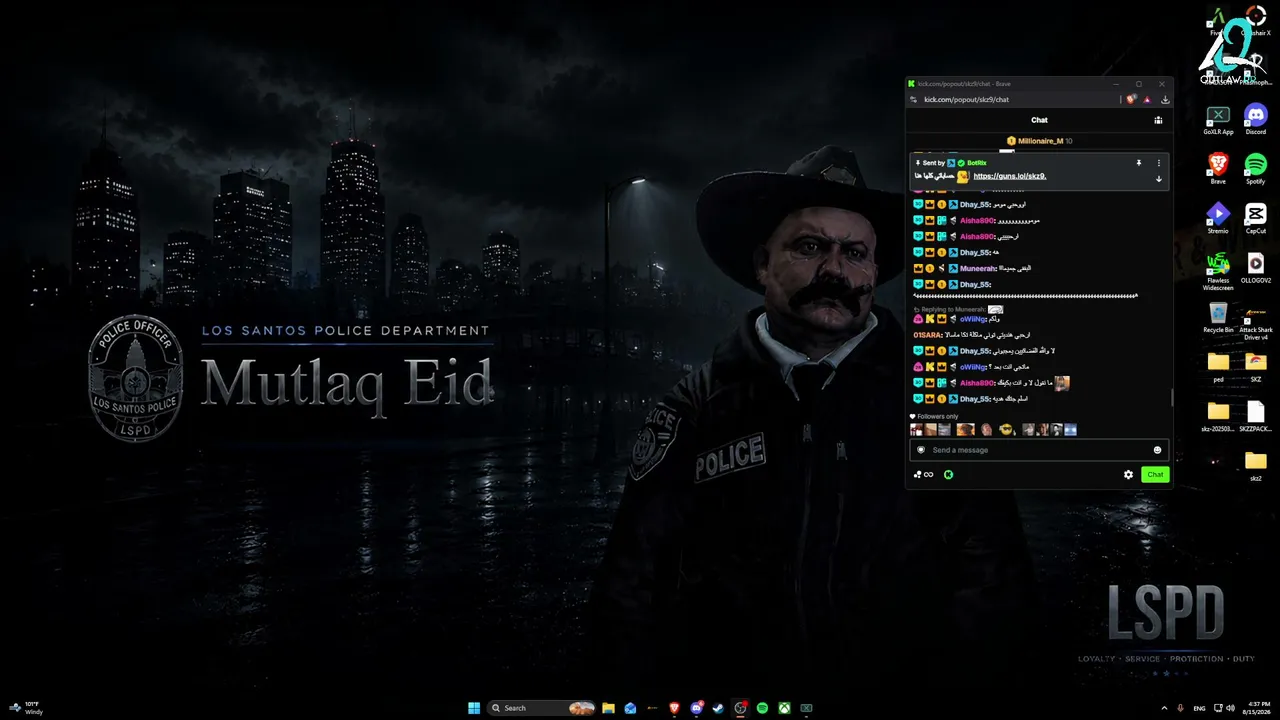Open Brave browser from taskbar
This screenshot has width=1280, height=720.
pos(674,708)
